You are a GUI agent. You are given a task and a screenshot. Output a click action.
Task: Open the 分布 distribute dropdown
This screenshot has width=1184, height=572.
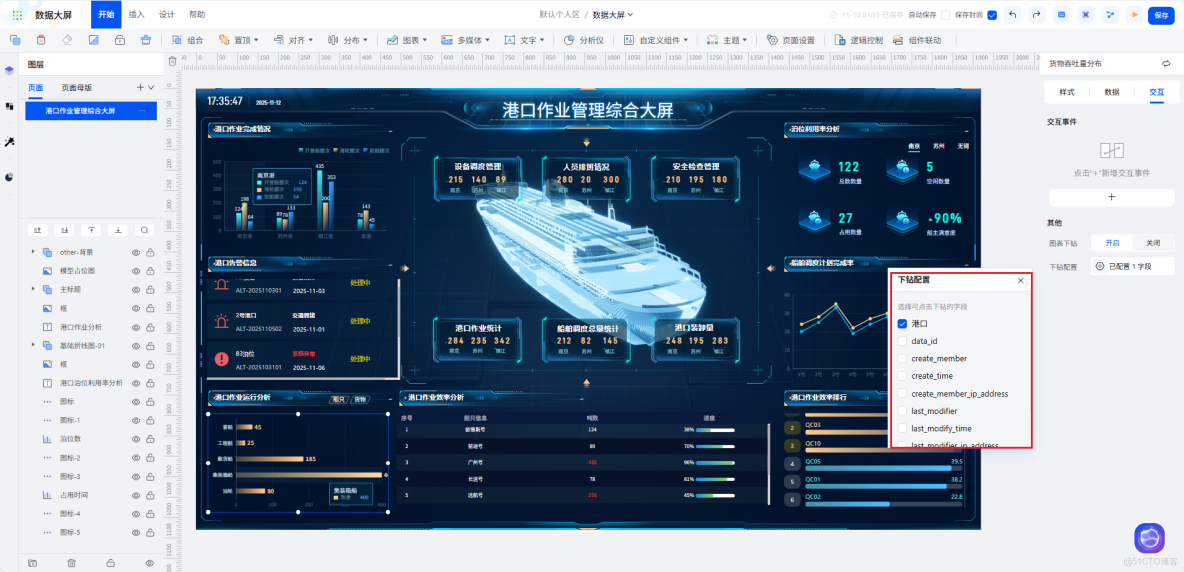click(x=347, y=40)
